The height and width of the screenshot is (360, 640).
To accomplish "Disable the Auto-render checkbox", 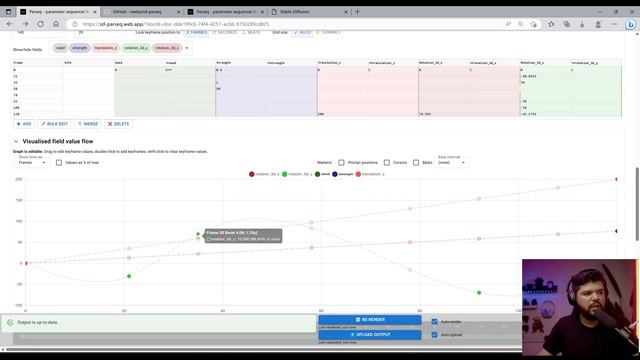I will 434,322.
